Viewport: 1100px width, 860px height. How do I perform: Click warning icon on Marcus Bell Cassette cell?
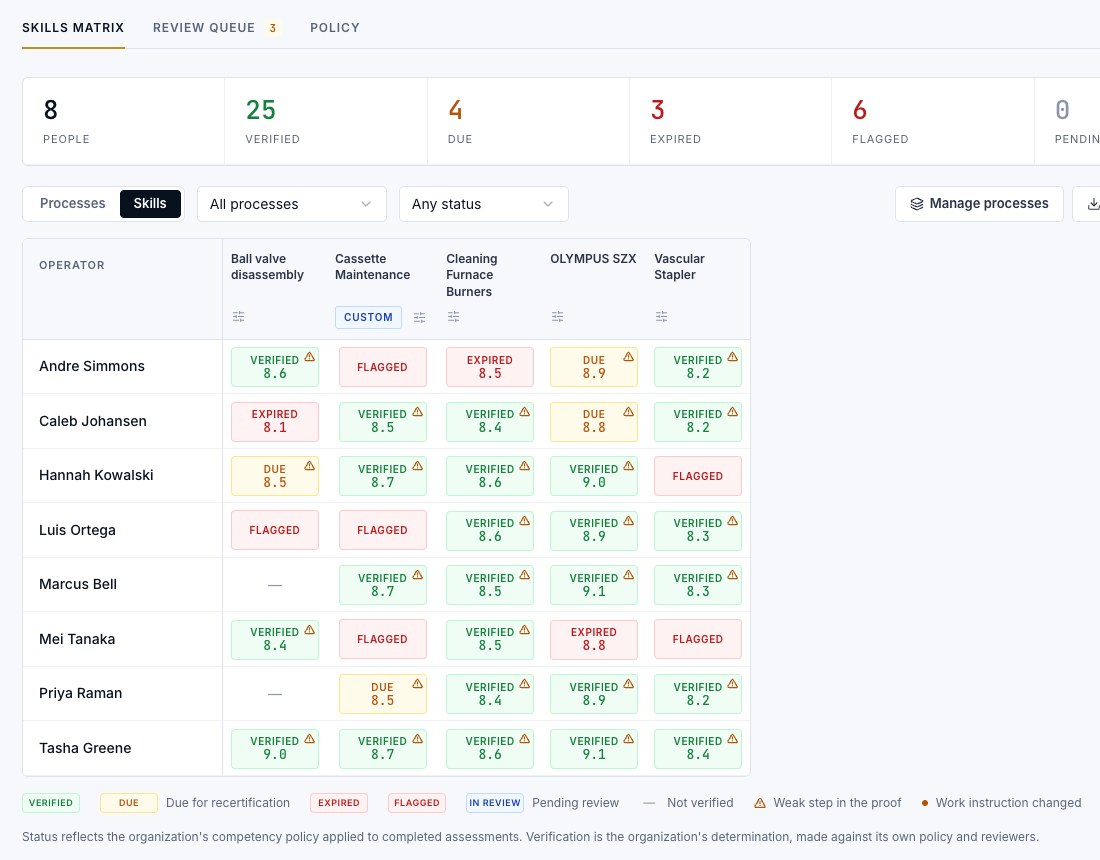tap(417, 575)
